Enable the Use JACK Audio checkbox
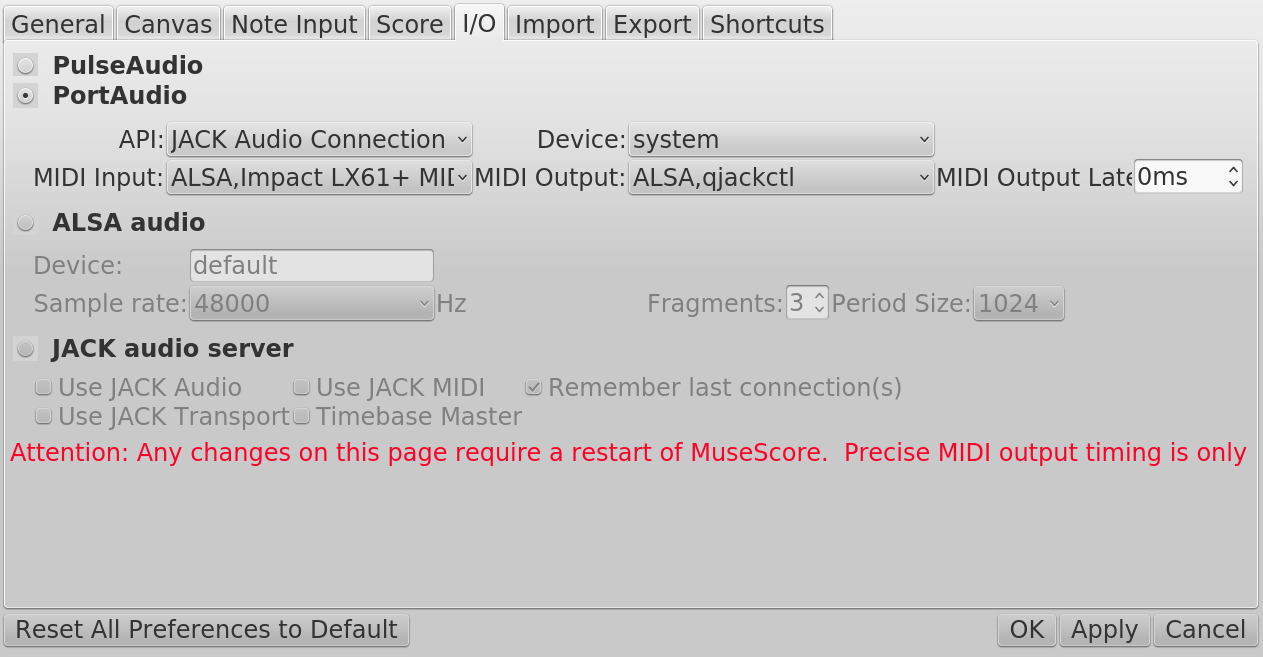This screenshot has height=657, width=1263. (x=43, y=387)
